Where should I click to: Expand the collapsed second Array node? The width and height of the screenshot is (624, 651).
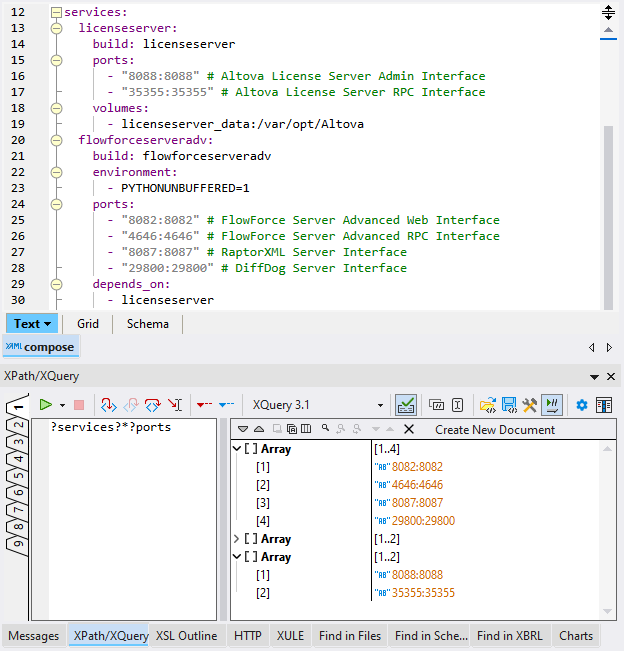tap(237, 539)
